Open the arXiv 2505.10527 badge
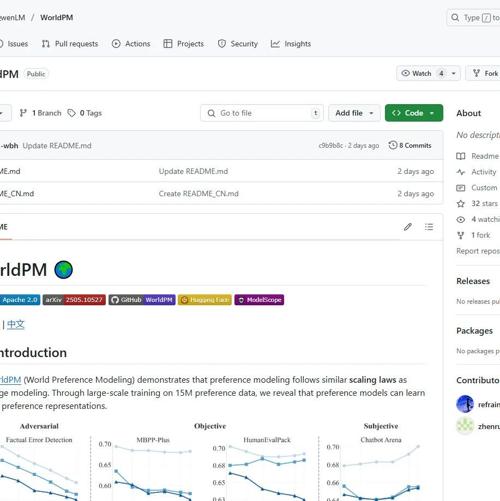Image resolution: width=500 pixels, height=501 pixels. 74,300
